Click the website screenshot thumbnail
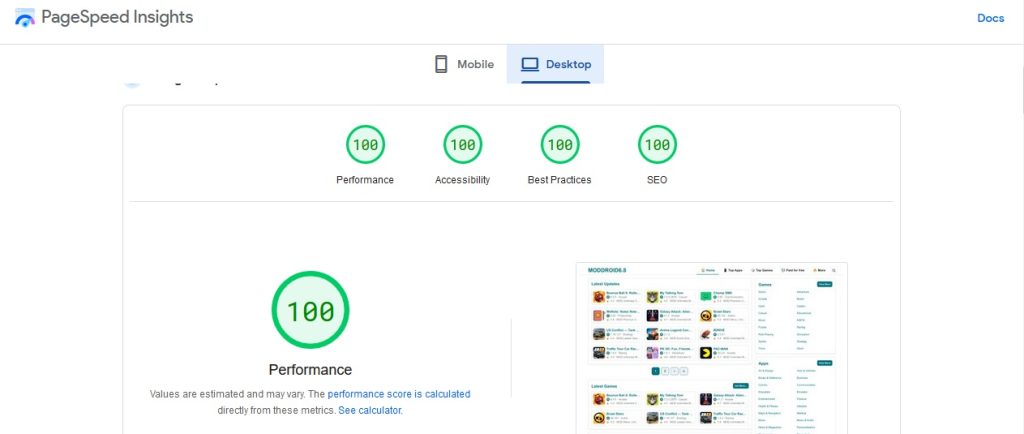The image size is (1024, 434). (x=712, y=348)
